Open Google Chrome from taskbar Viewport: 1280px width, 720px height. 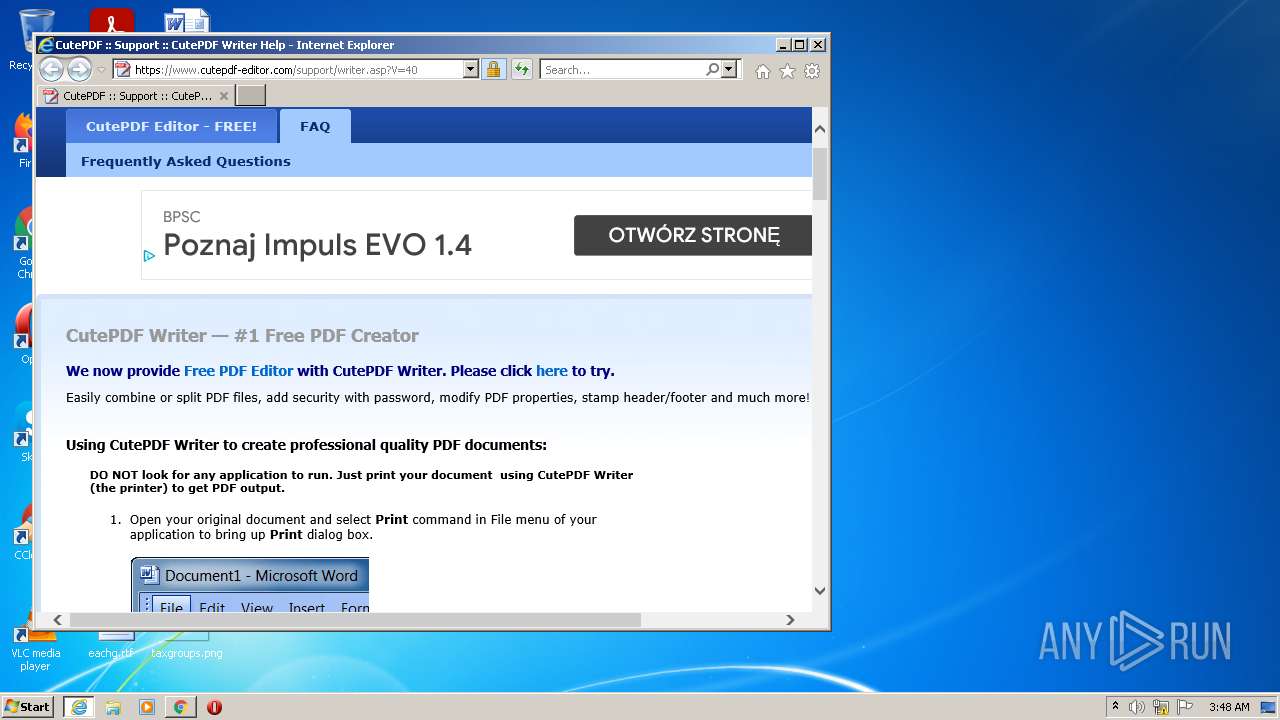(180, 707)
